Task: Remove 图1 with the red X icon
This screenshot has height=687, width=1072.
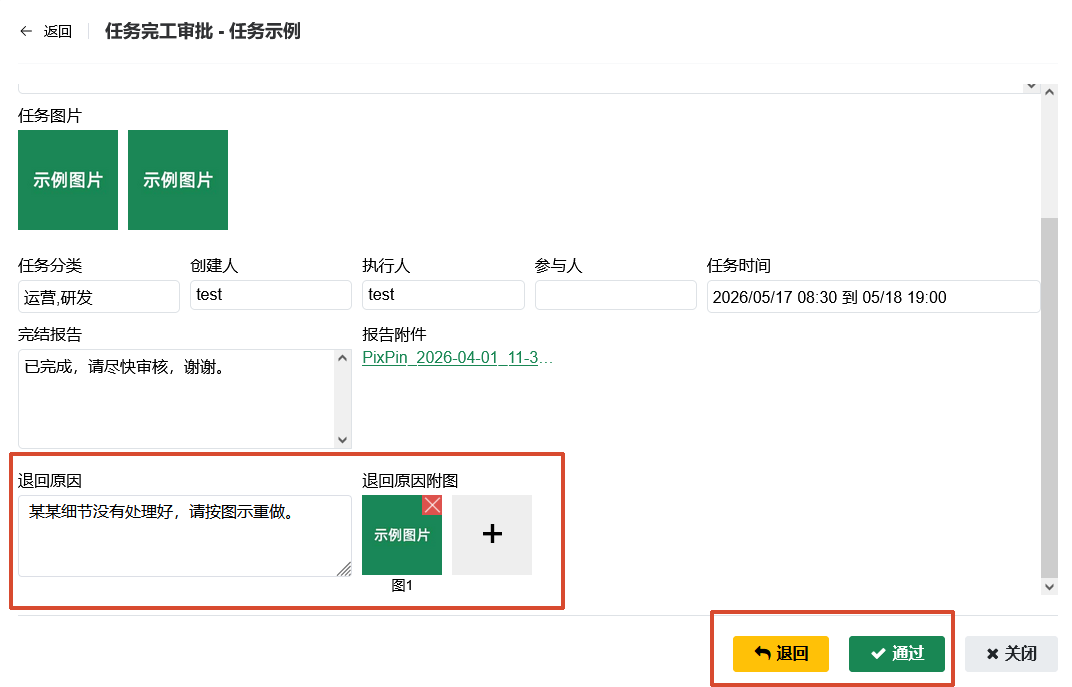Action: tap(432, 505)
